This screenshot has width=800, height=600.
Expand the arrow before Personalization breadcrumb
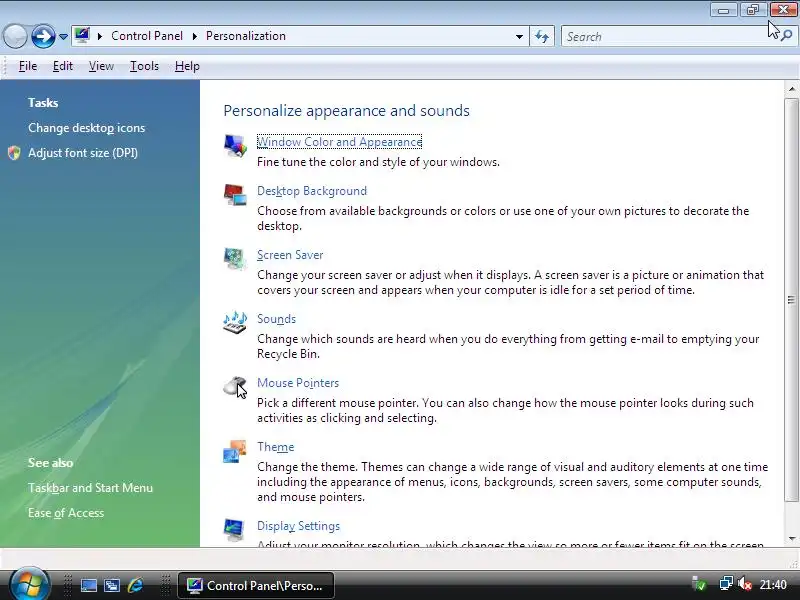click(194, 36)
